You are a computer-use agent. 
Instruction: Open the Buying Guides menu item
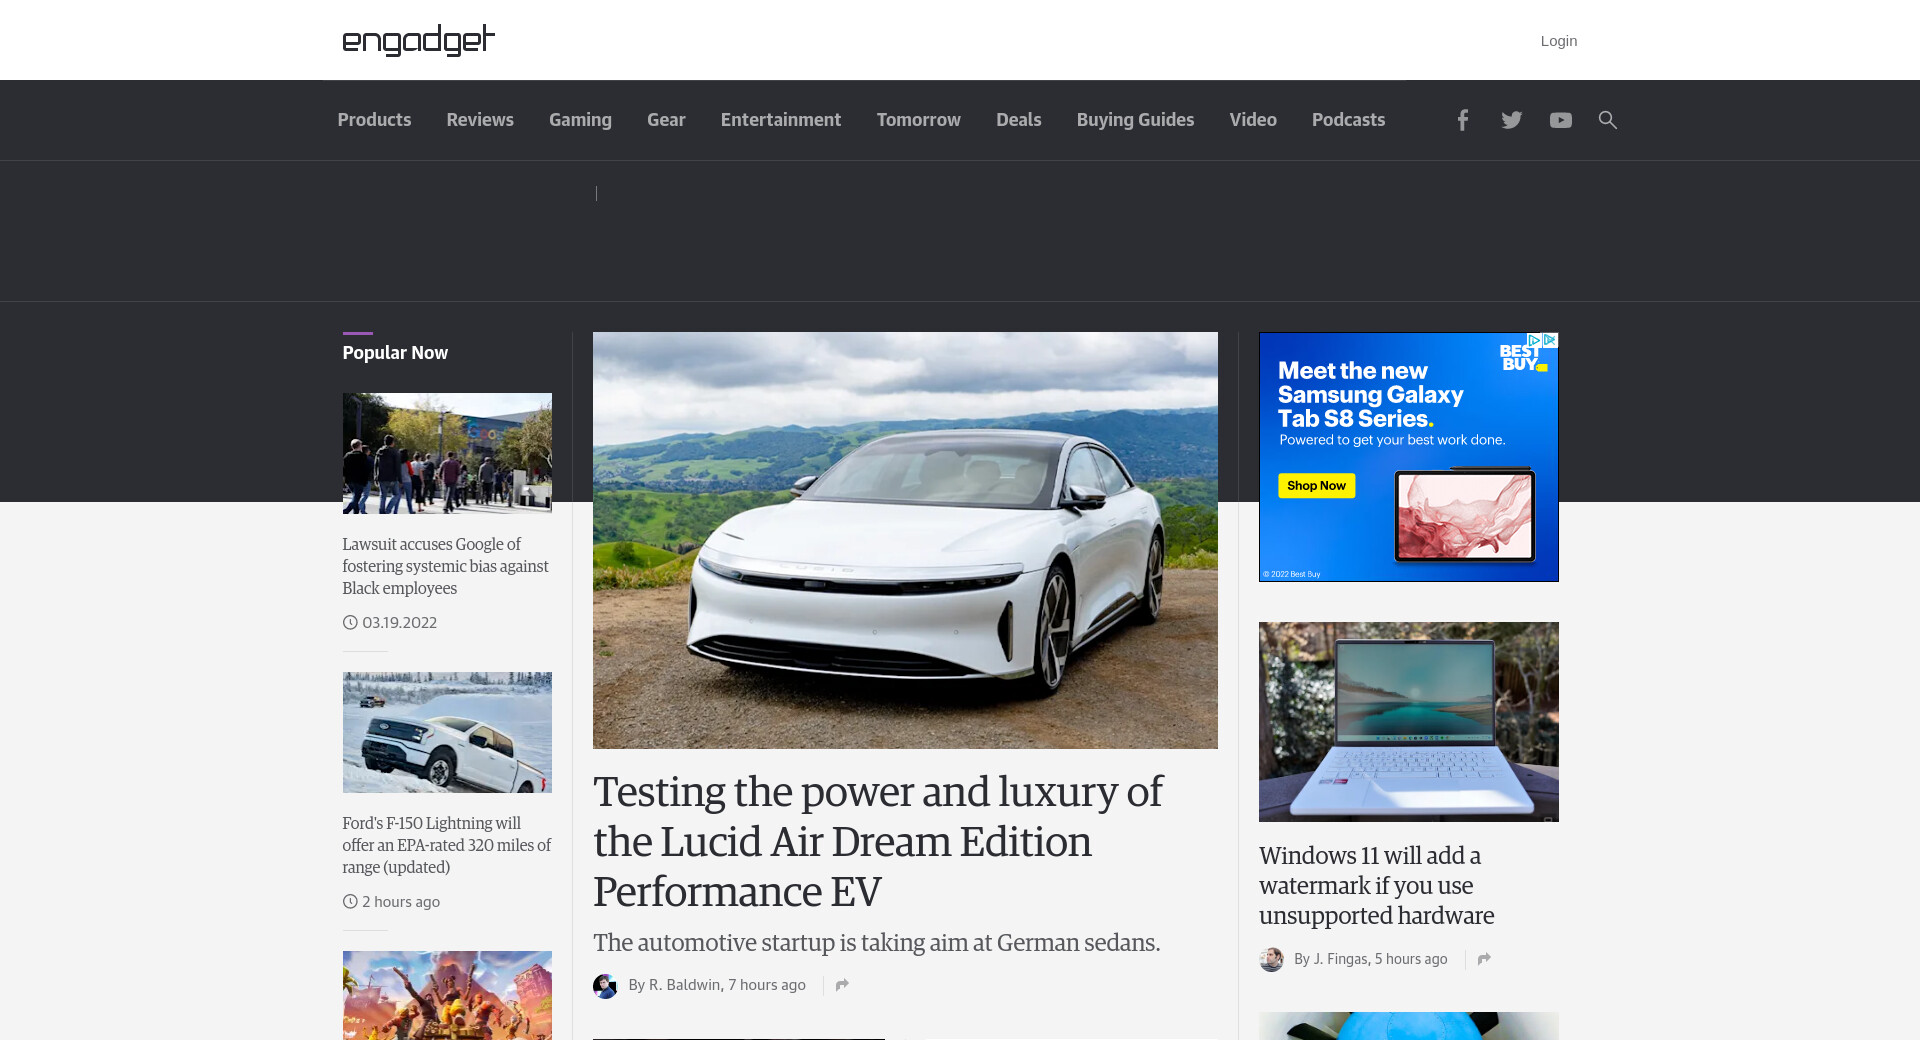pyautogui.click(x=1135, y=120)
